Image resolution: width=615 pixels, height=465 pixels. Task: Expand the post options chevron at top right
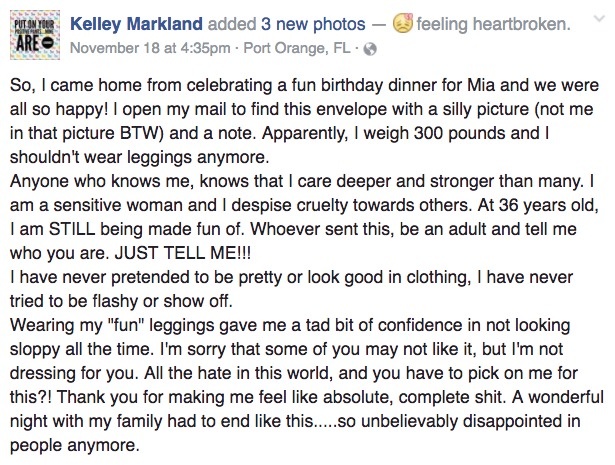click(x=599, y=18)
